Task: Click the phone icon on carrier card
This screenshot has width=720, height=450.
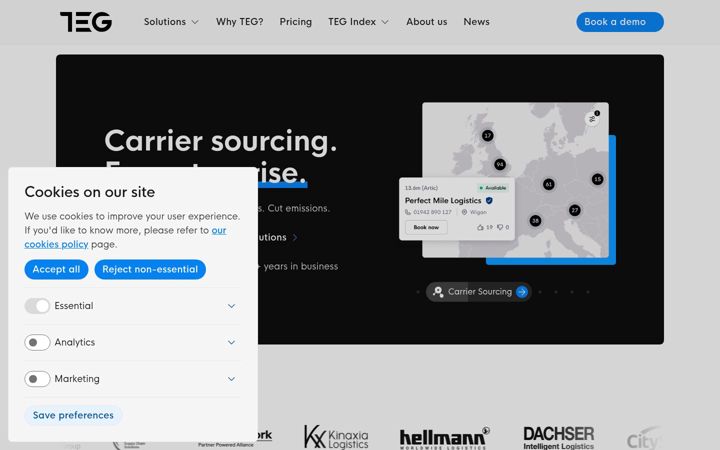Action: pyautogui.click(x=408, y=212)
